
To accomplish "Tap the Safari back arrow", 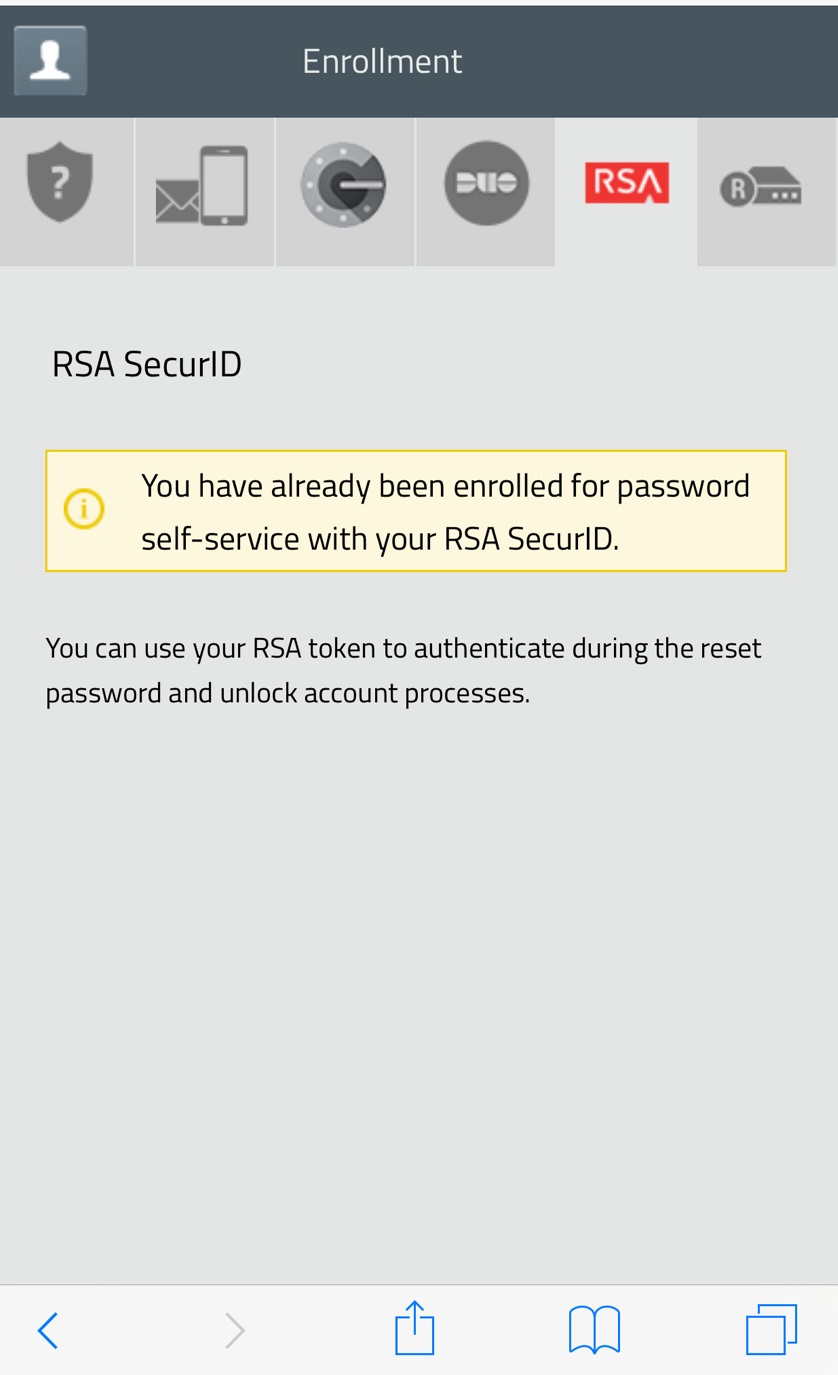I will pos(47,1330).
